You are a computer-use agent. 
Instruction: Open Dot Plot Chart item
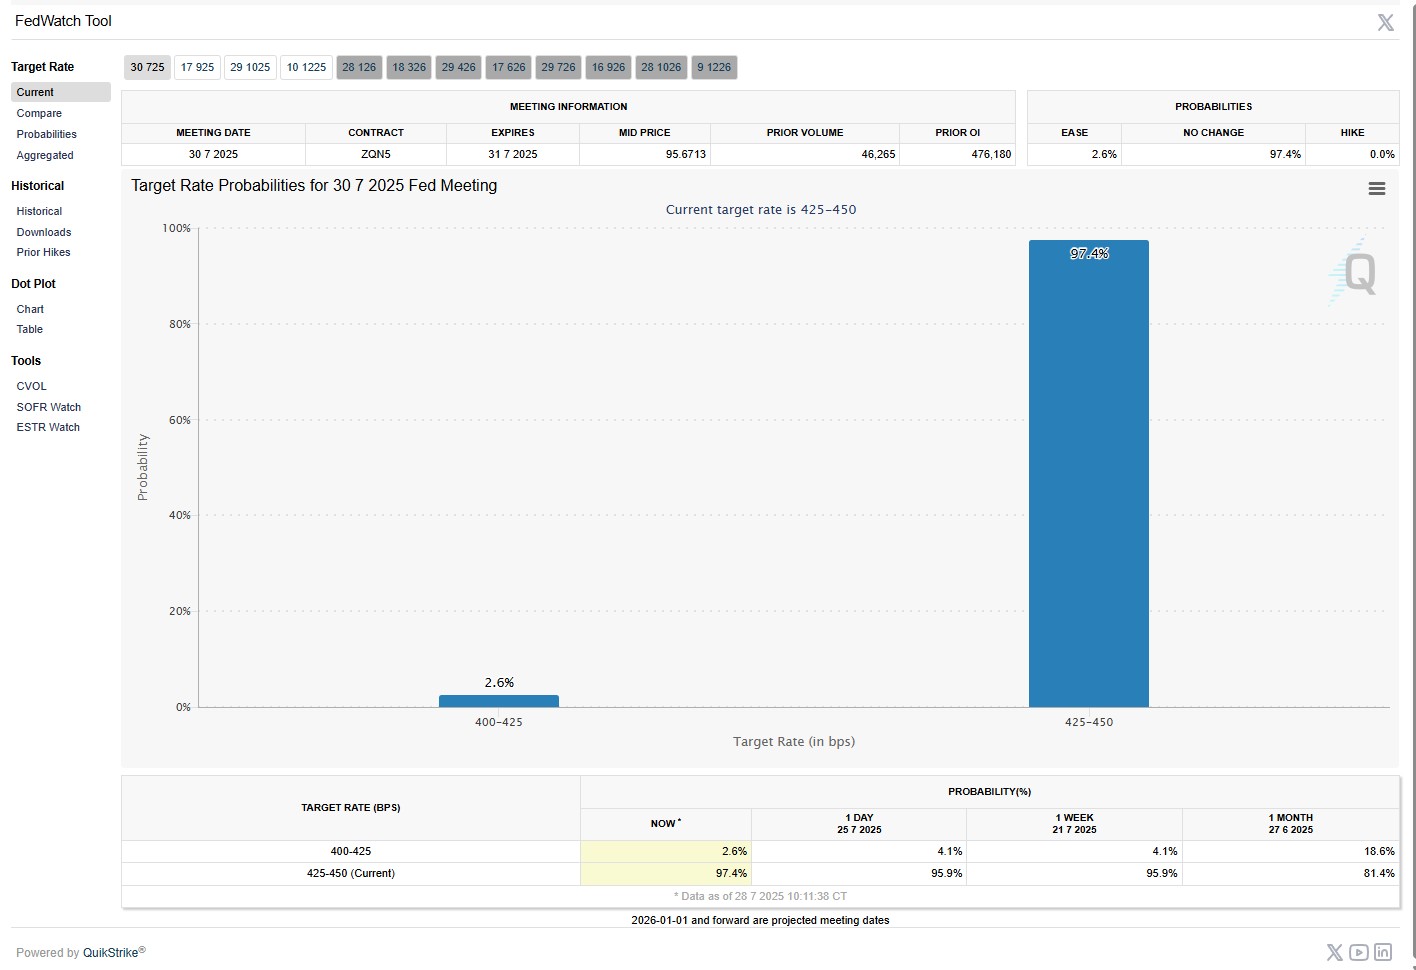(x=30, y=309)
